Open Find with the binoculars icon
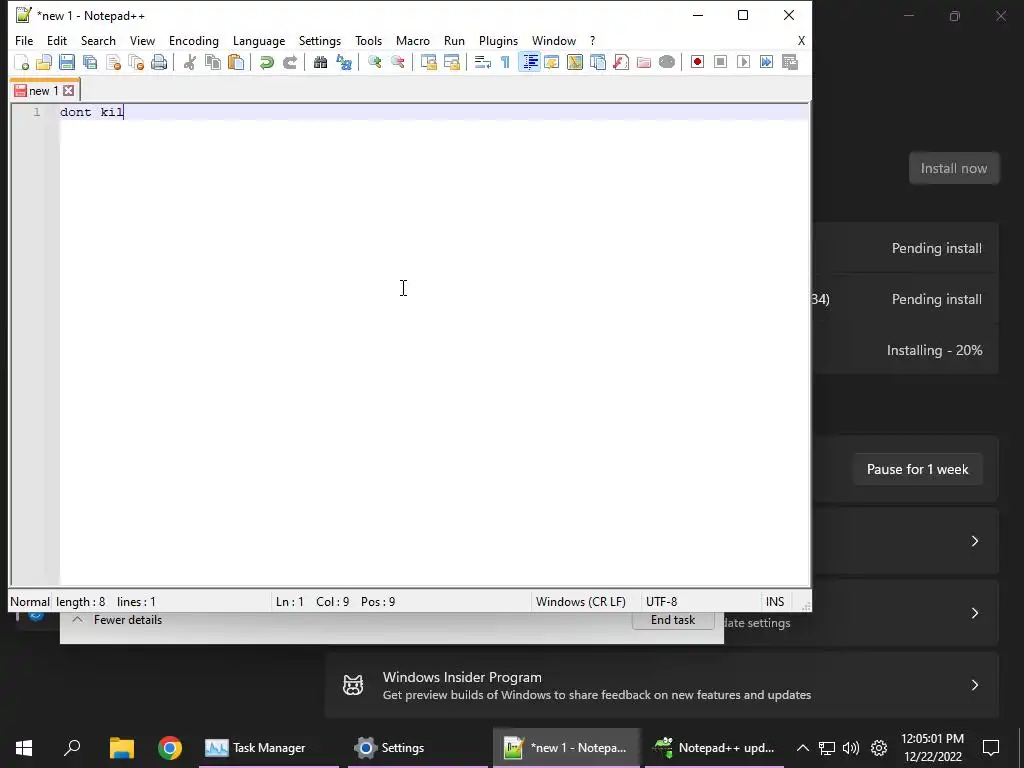The height and width of the screenshot is (768, 1024). point(320,62)
